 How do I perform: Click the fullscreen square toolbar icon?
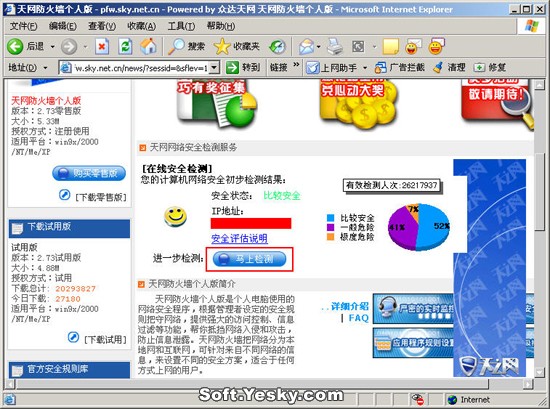358,47
